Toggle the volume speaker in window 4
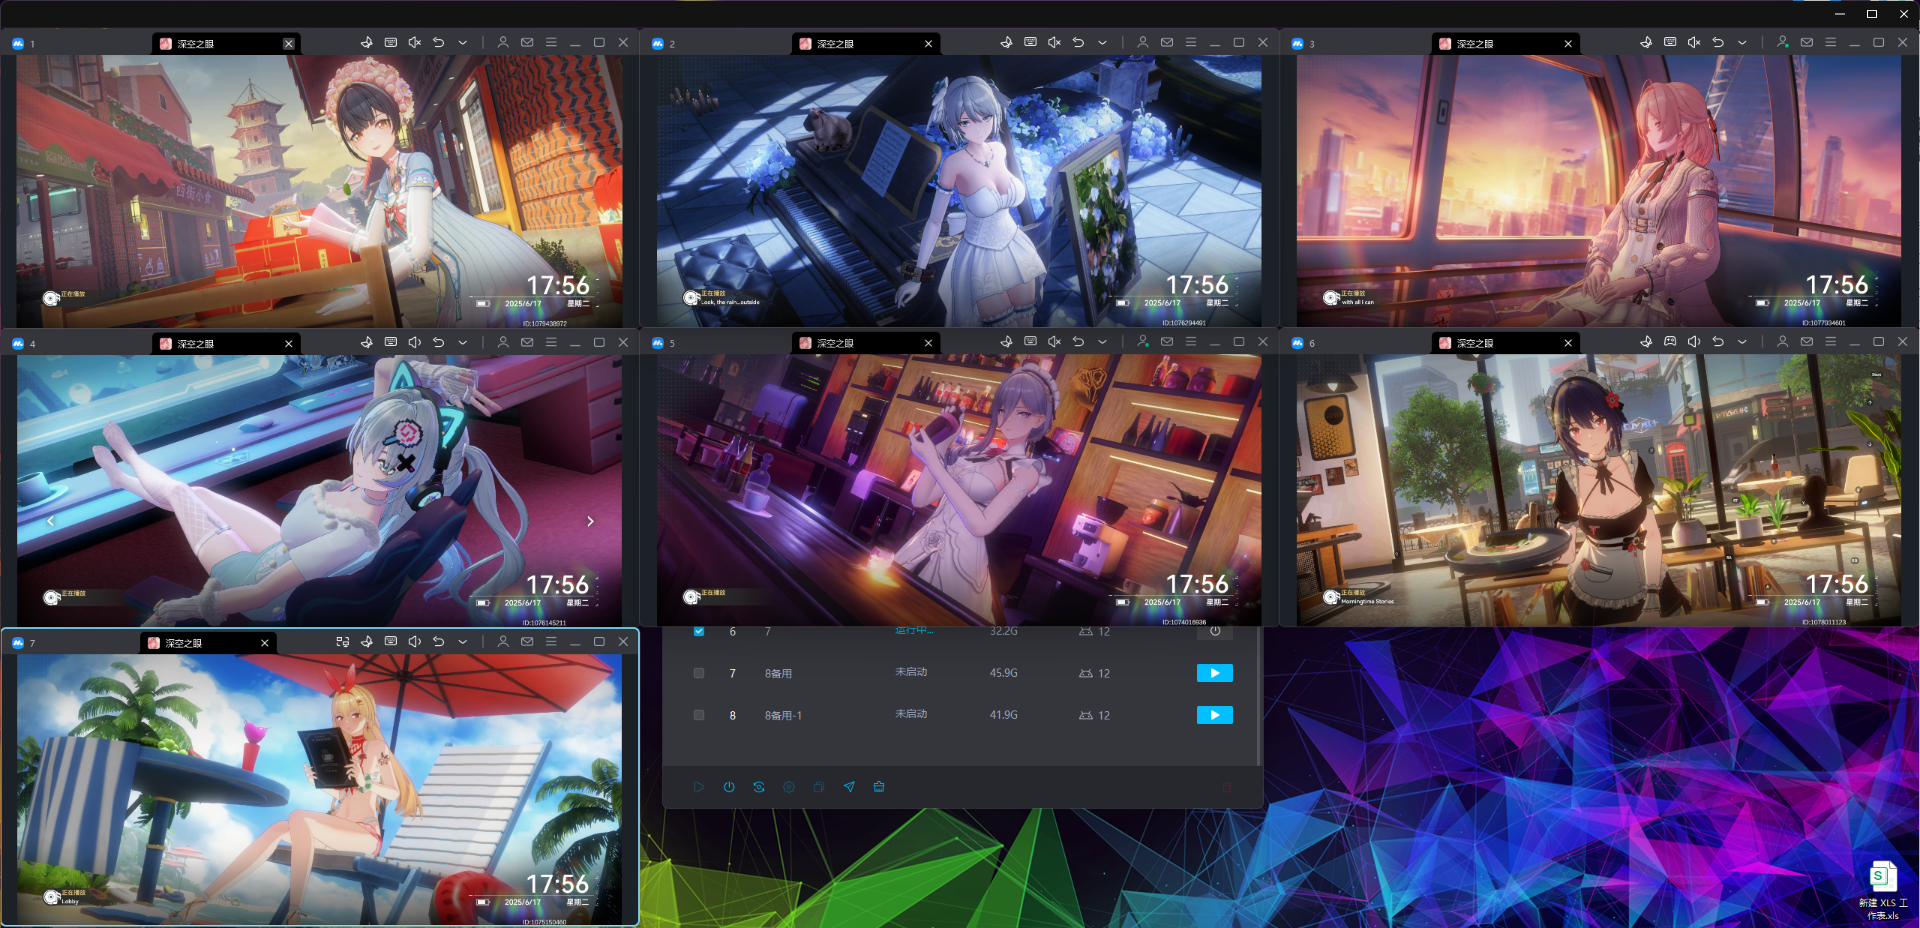 [415, 342]
